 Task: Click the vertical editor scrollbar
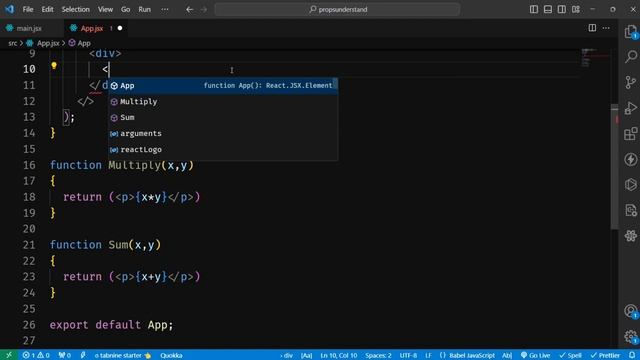pyautogui.click(x=615, y=167)
